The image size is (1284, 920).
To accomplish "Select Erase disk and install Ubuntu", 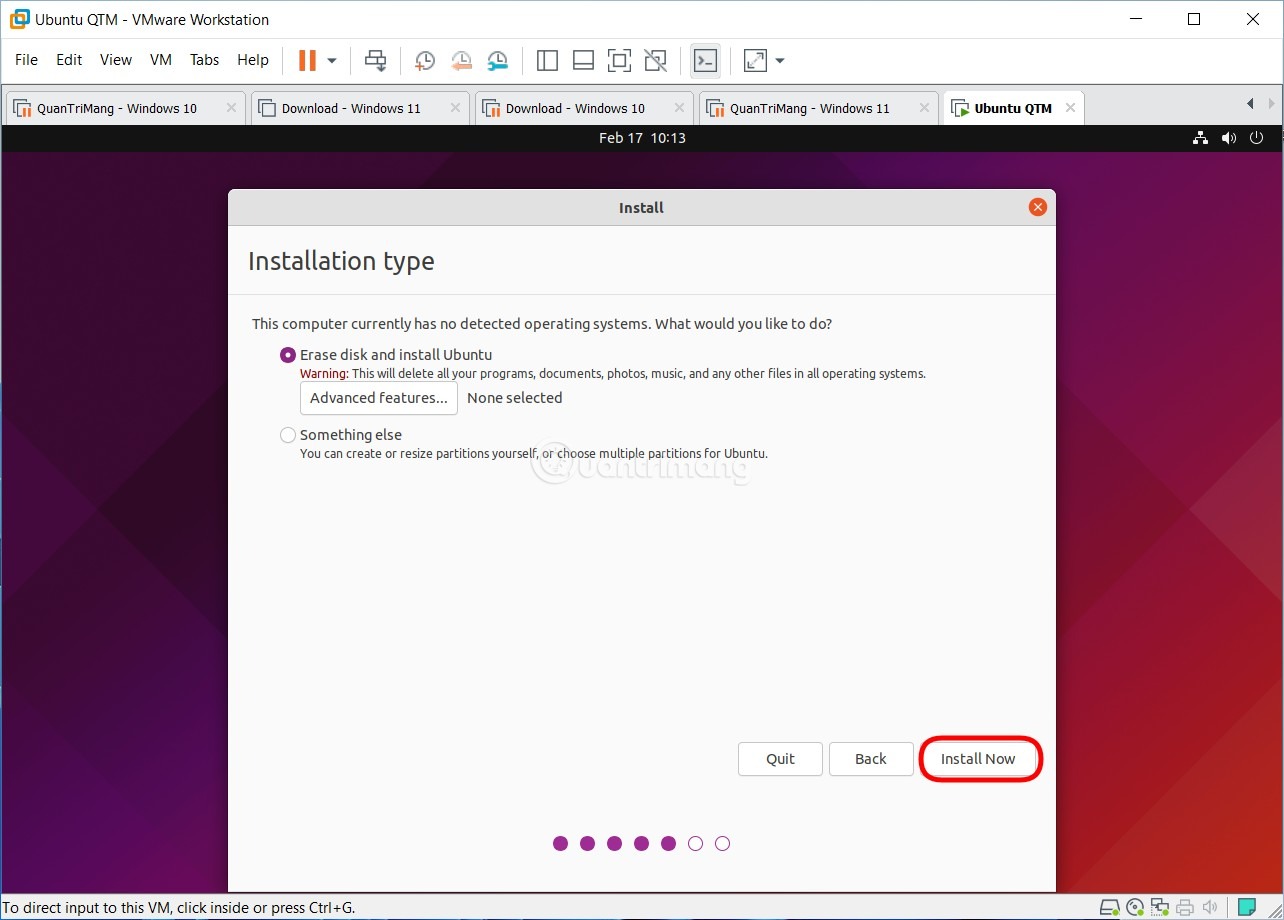I will pos(288,355).
